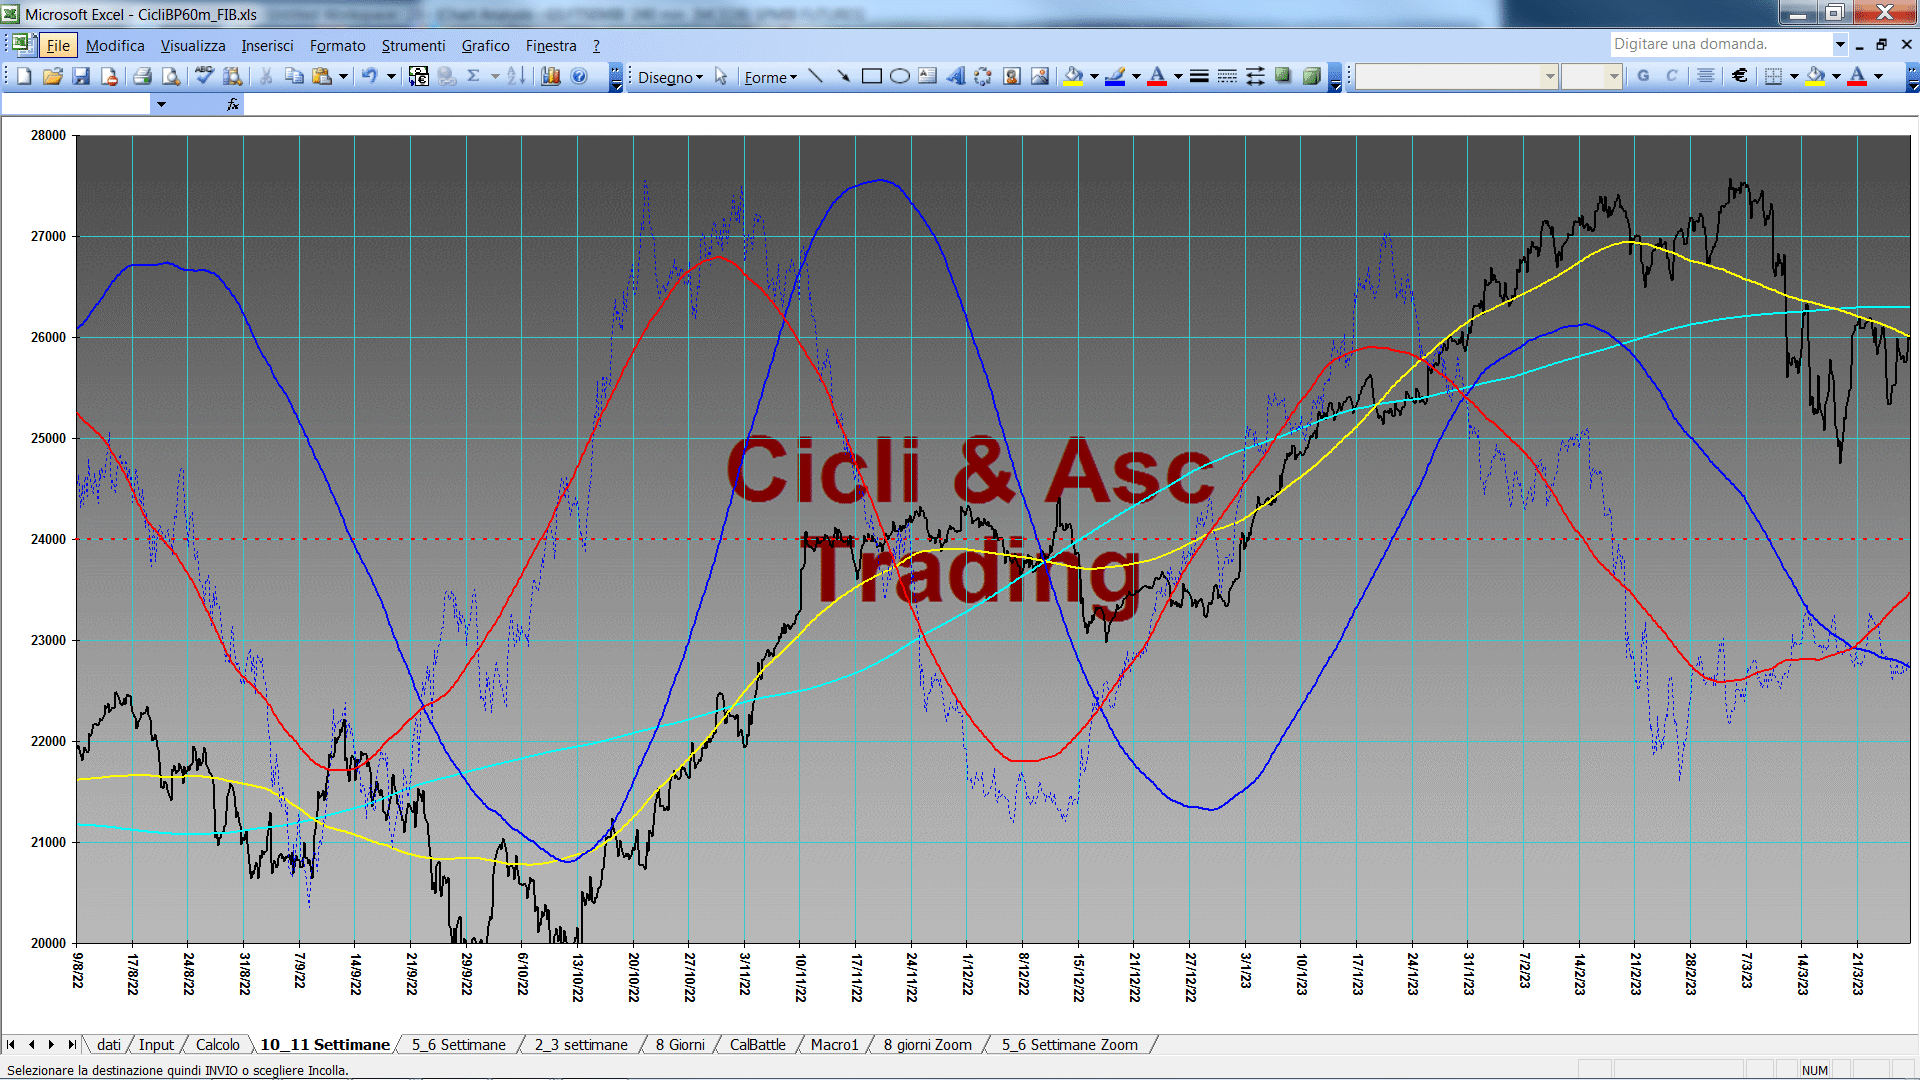
Task: Click the Cut scissors icon
Action: (x=266, y=76)
